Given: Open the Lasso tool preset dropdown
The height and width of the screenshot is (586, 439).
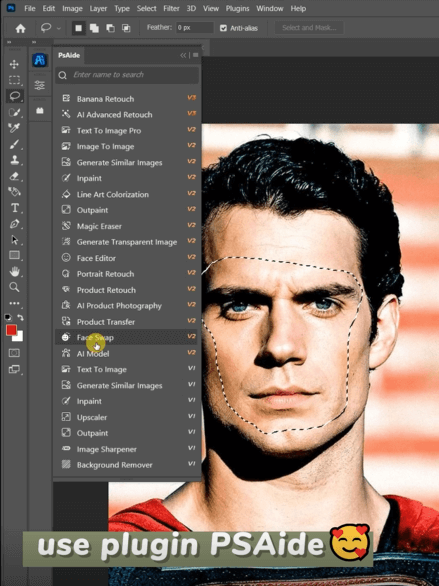Looking at the screenshot, I should pyautogui.click(x=59, y=28).
